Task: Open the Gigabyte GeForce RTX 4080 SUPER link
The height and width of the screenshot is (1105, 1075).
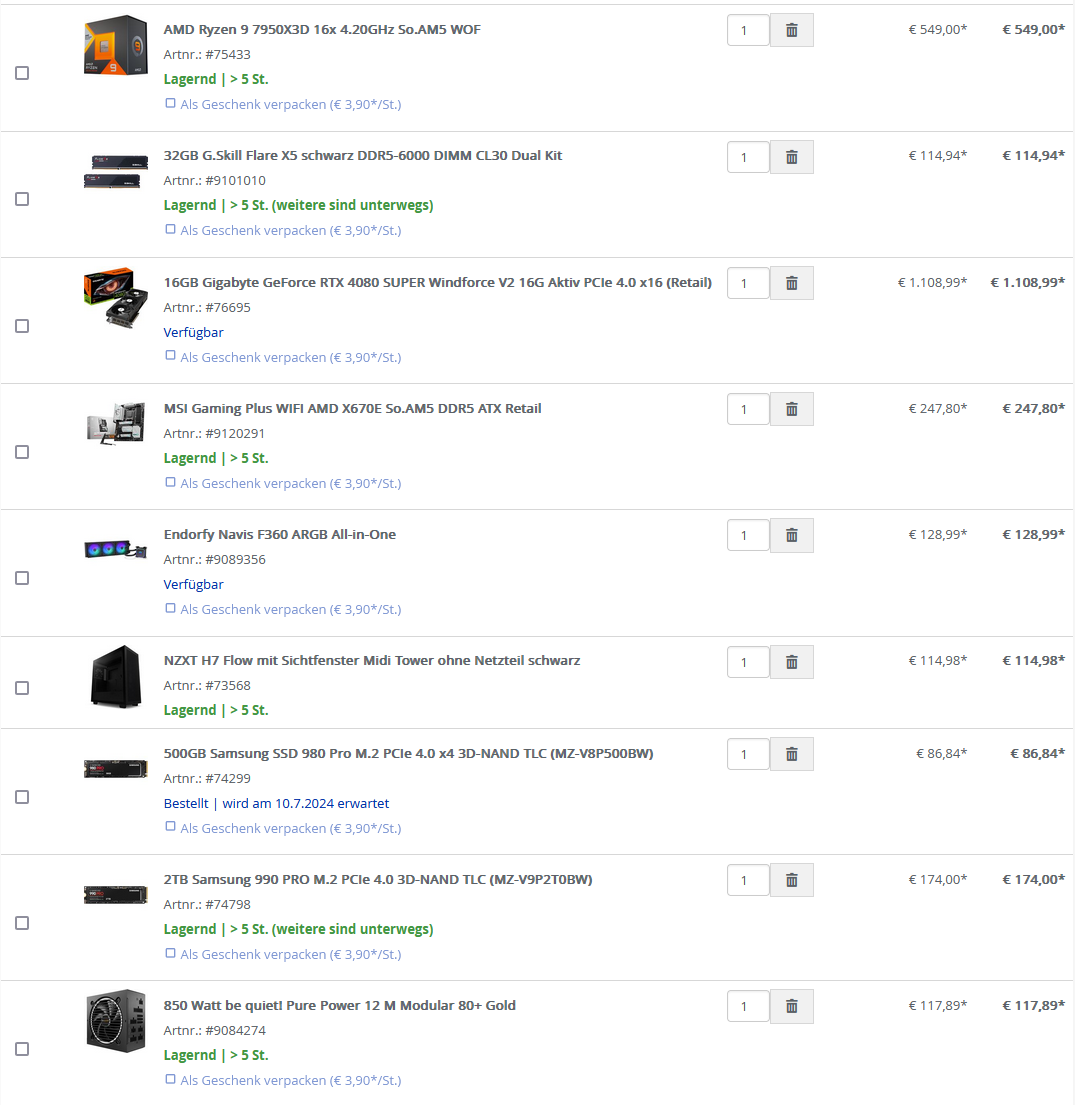Action: tap(438, 283)
